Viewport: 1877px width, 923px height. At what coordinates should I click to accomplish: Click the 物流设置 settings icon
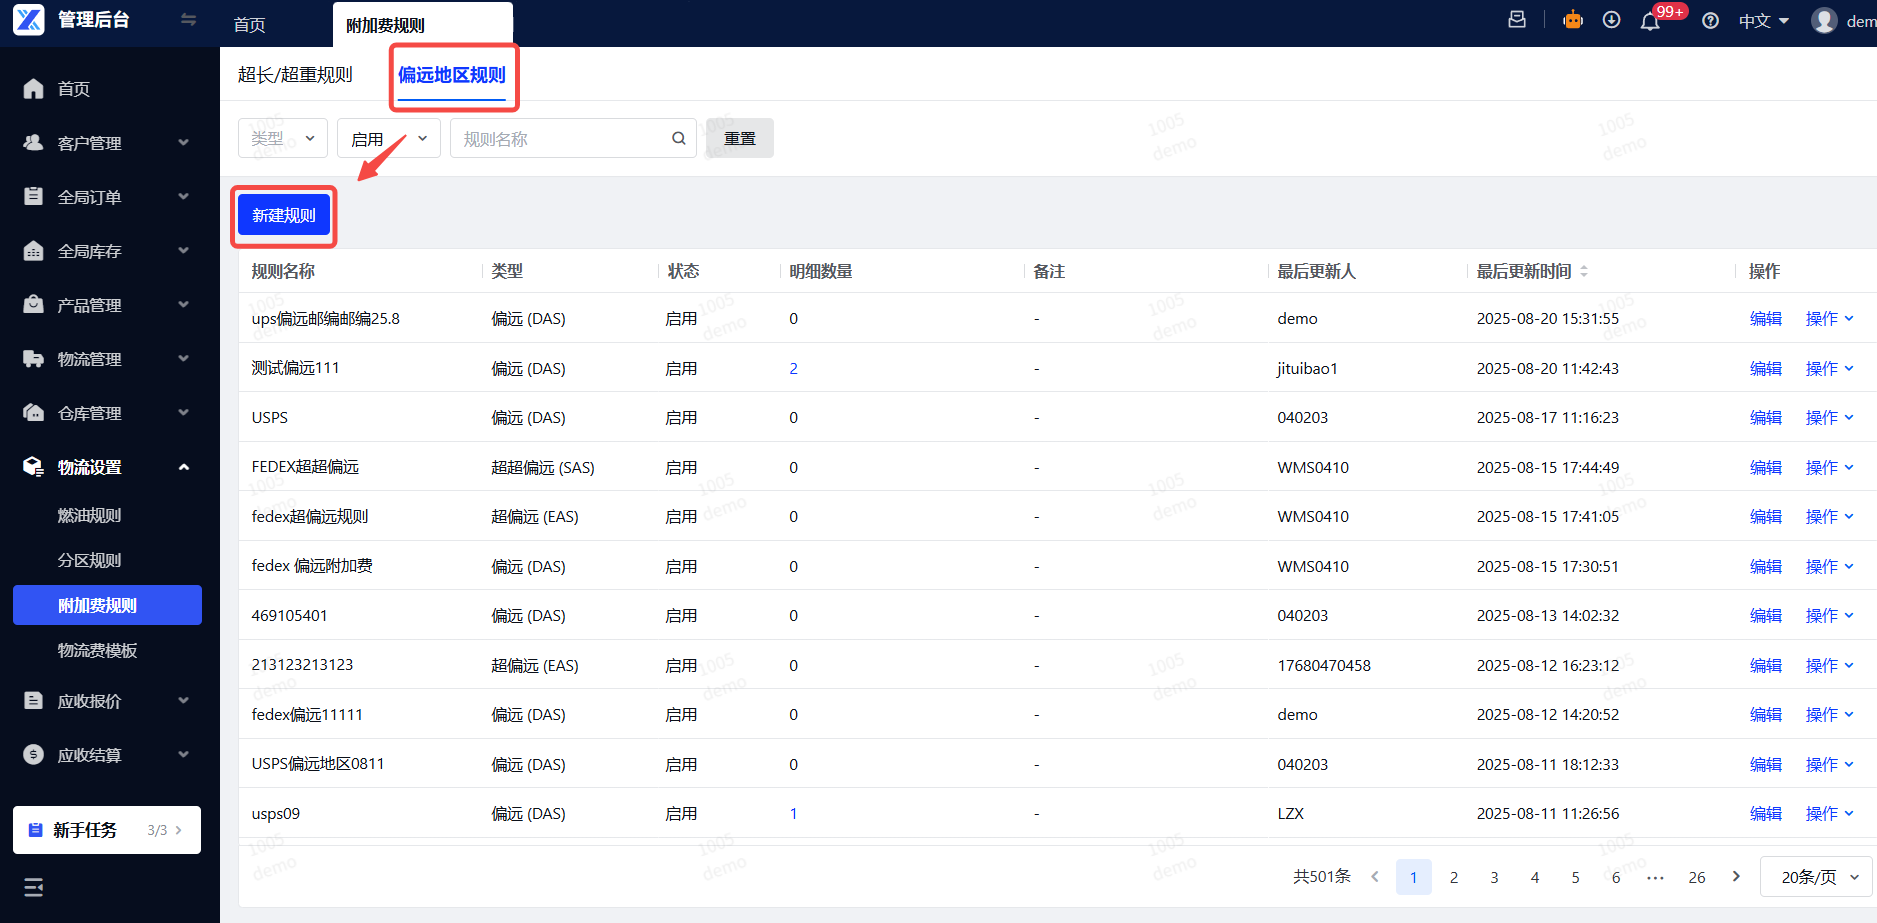point(34,467)
